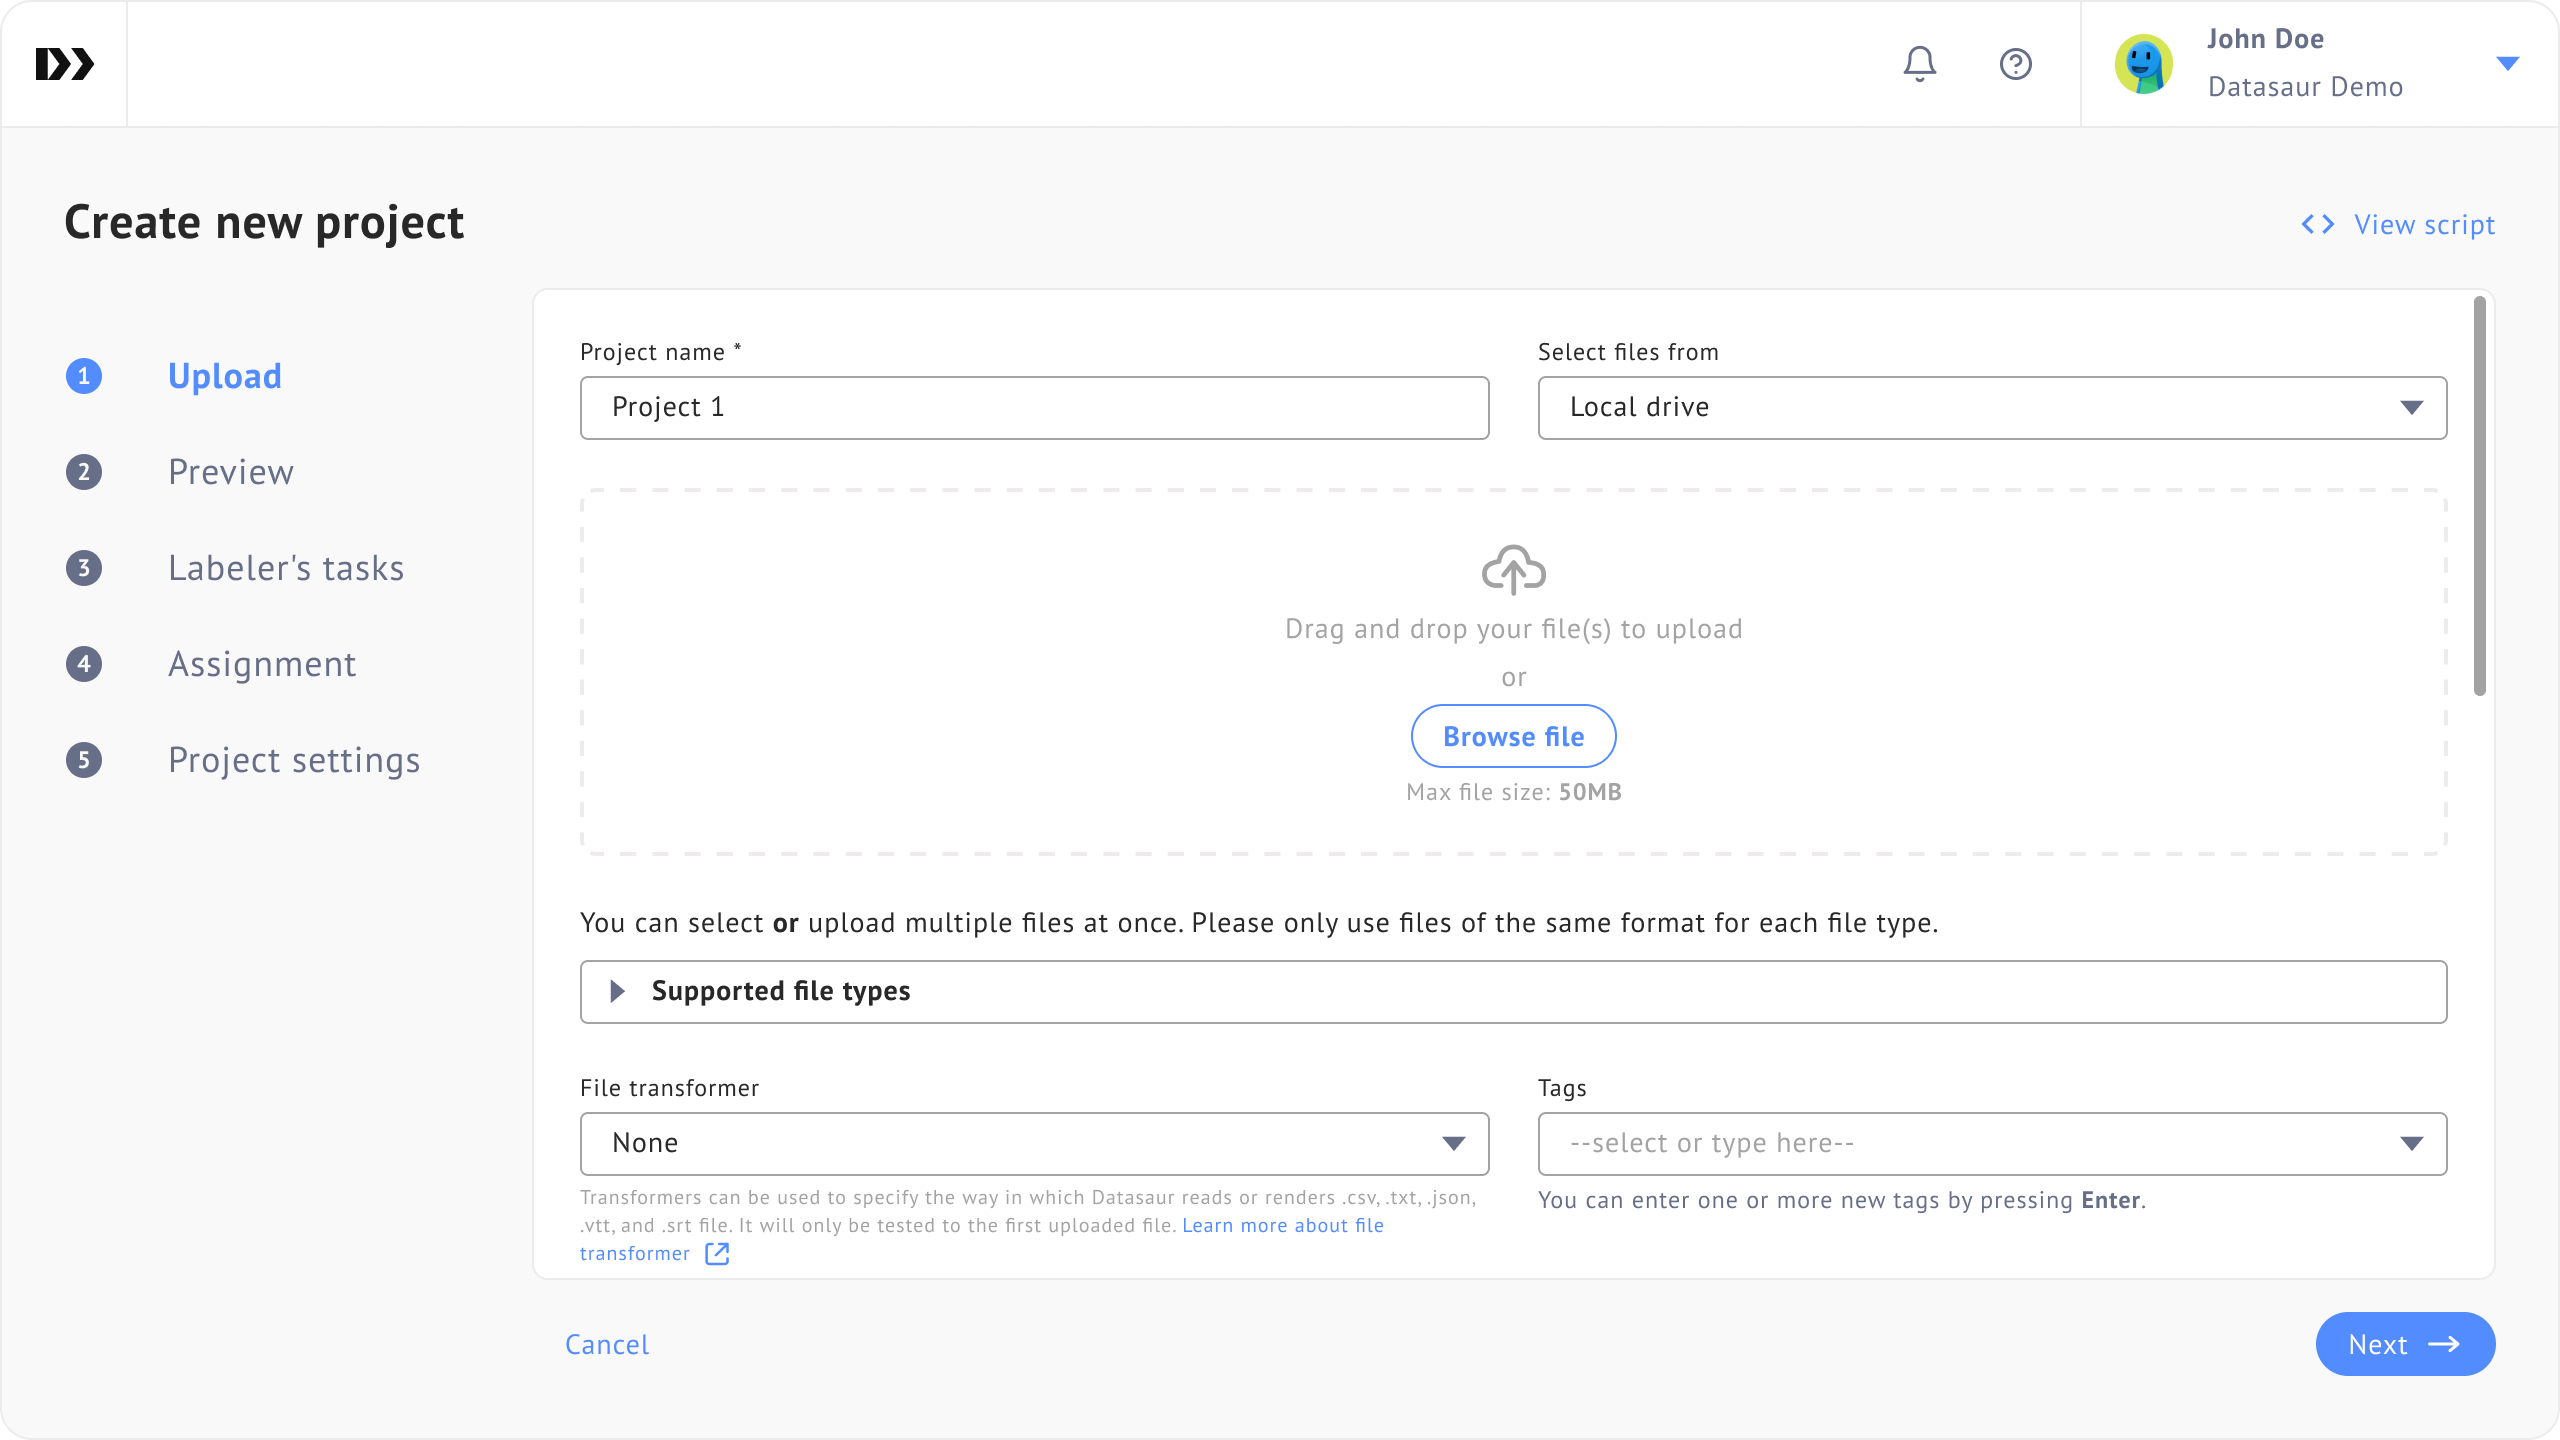
Task: Open the File transformer dropdown
Action: tap(1034, 1144)
